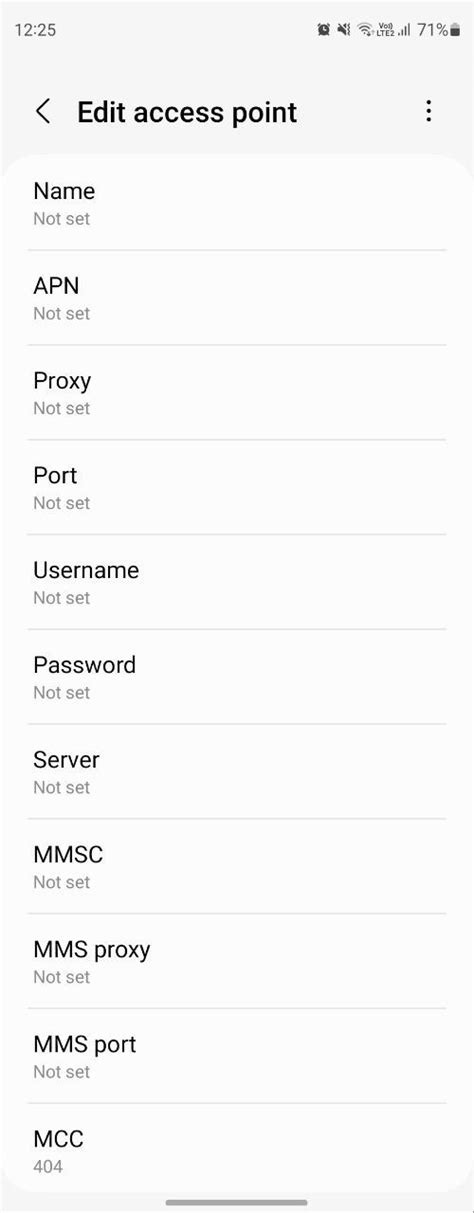Tap the bottom navigation gesture handle
This screenshot has width=474, height=1213.
click(x=237, y=1202)
